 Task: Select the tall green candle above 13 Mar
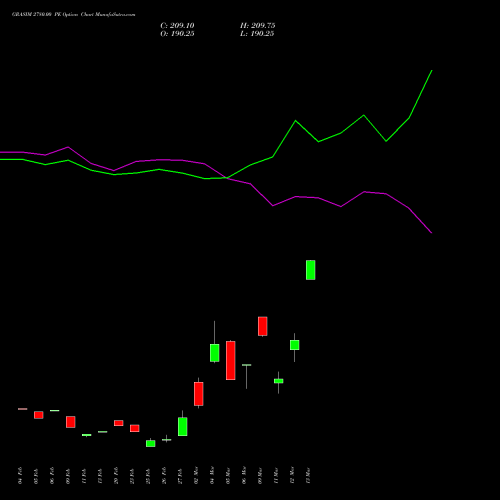[x=311, y=270]
